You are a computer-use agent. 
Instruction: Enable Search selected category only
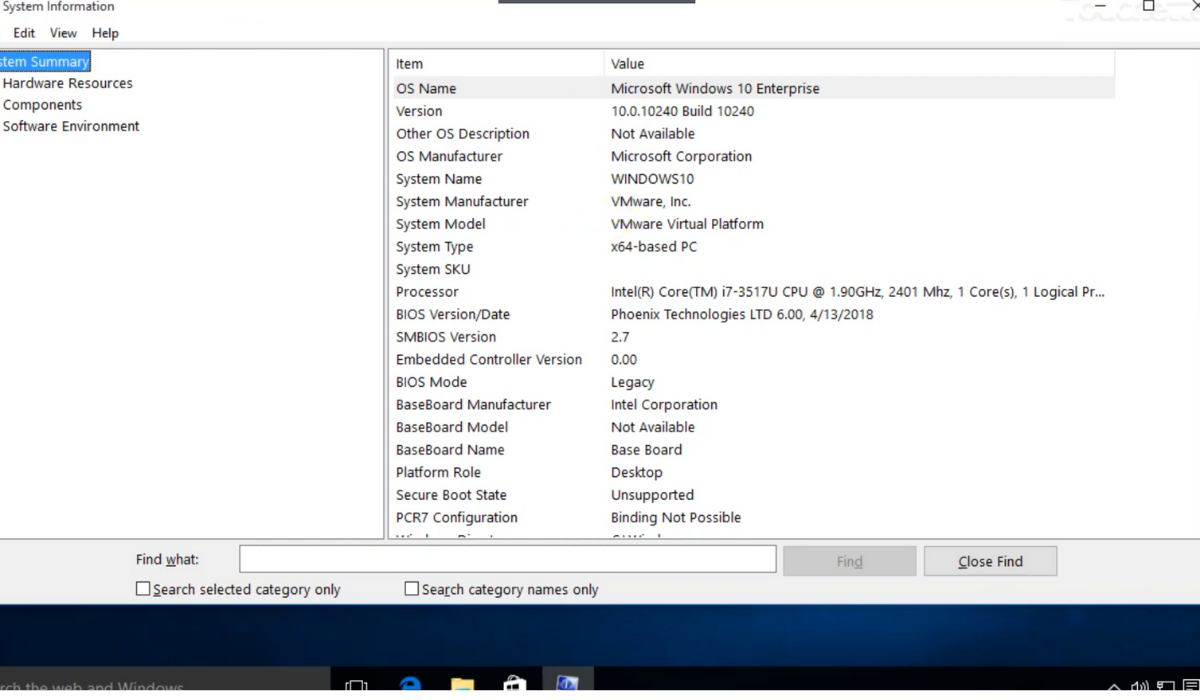238,589
